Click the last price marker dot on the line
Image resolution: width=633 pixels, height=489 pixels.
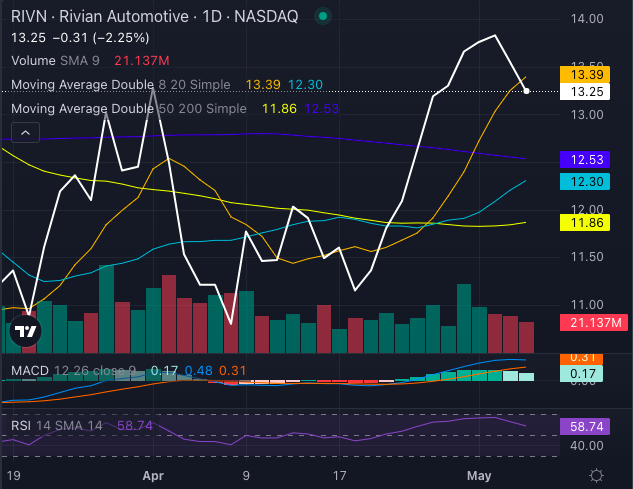point(526,91)
